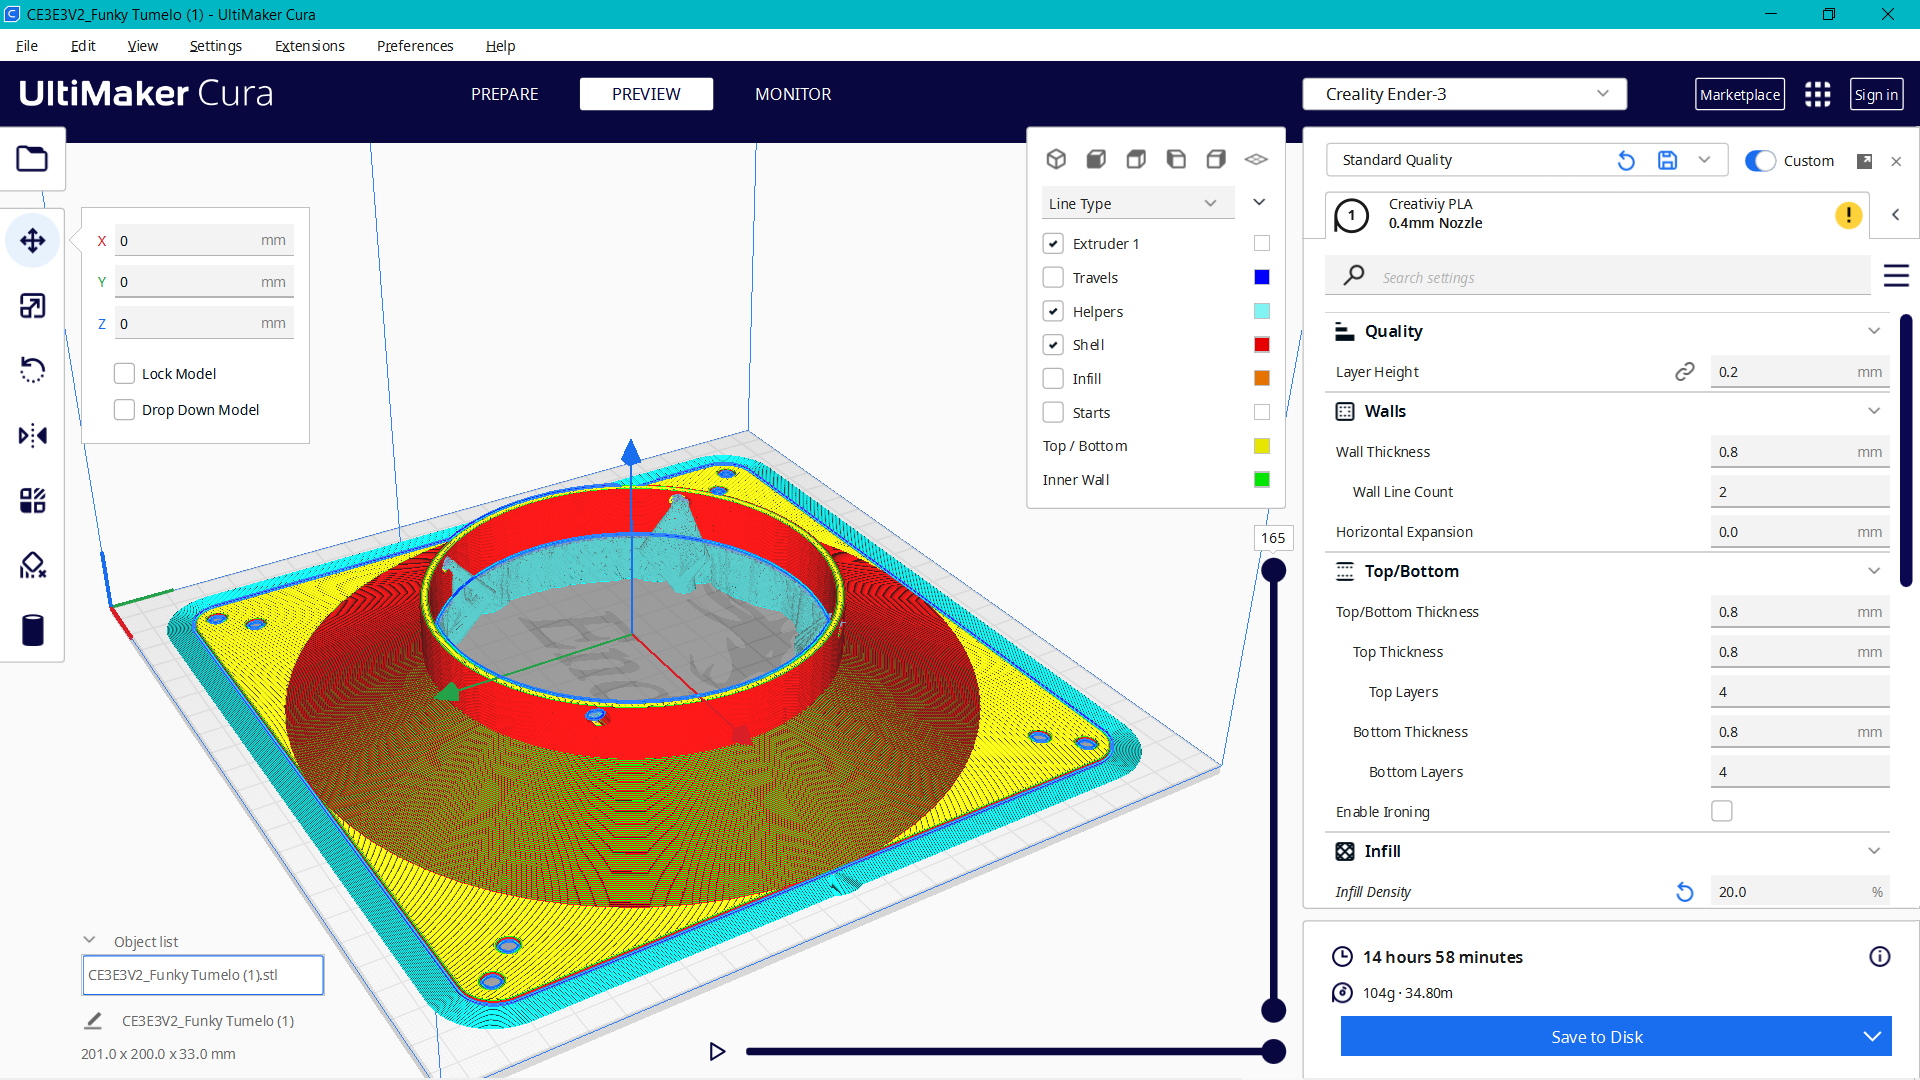This screenshot has height=1080, width=1920.
Task: Switch the Custom print setup toggle
Action: pos(1760,160)
